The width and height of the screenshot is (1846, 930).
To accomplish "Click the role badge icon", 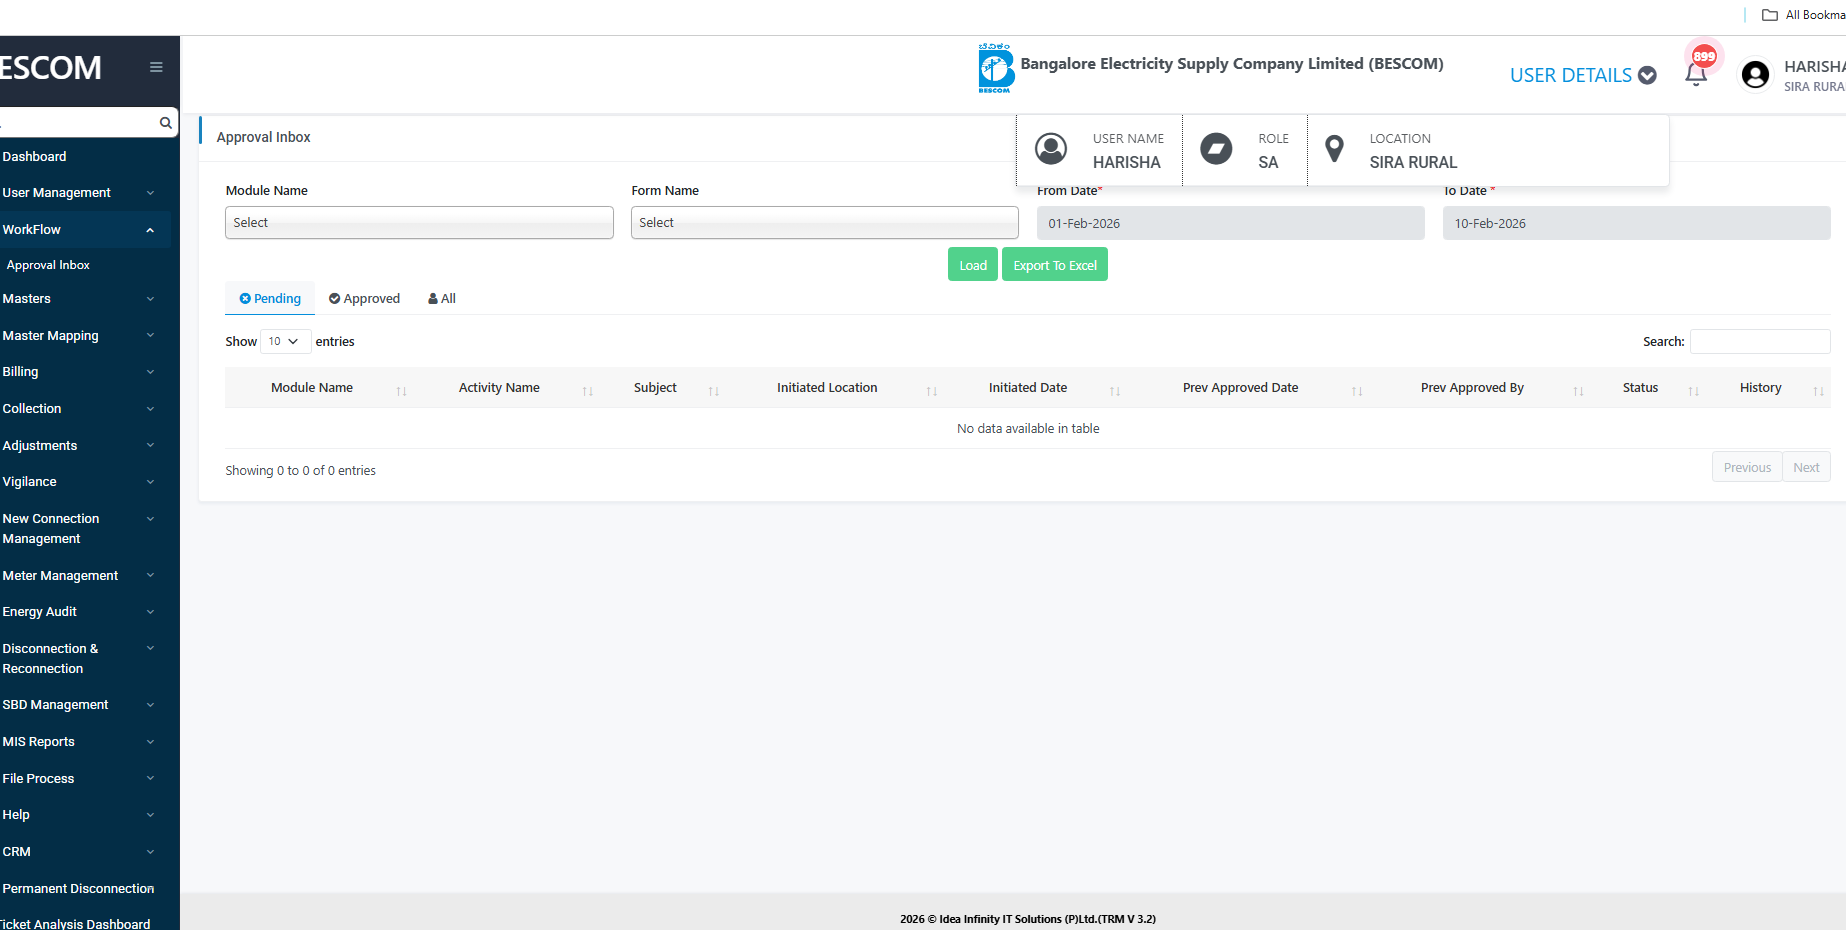I will point(1216,149).
